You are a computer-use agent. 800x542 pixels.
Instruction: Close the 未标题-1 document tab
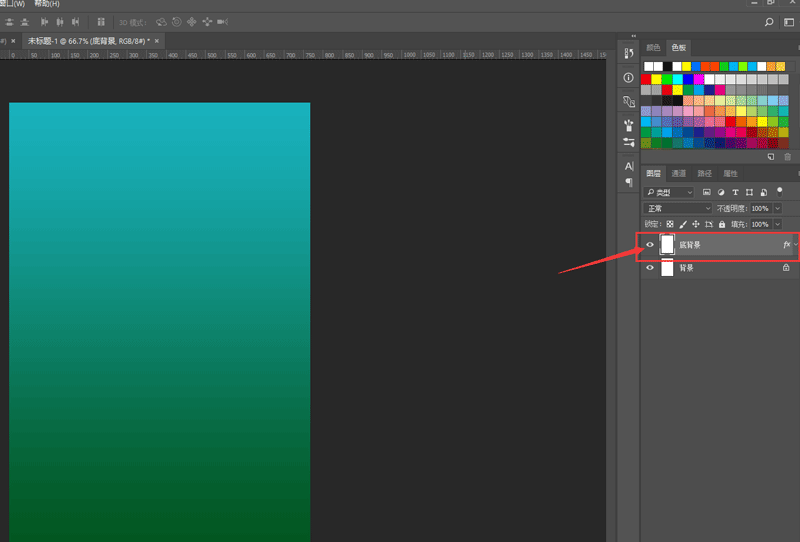point(157,41)
